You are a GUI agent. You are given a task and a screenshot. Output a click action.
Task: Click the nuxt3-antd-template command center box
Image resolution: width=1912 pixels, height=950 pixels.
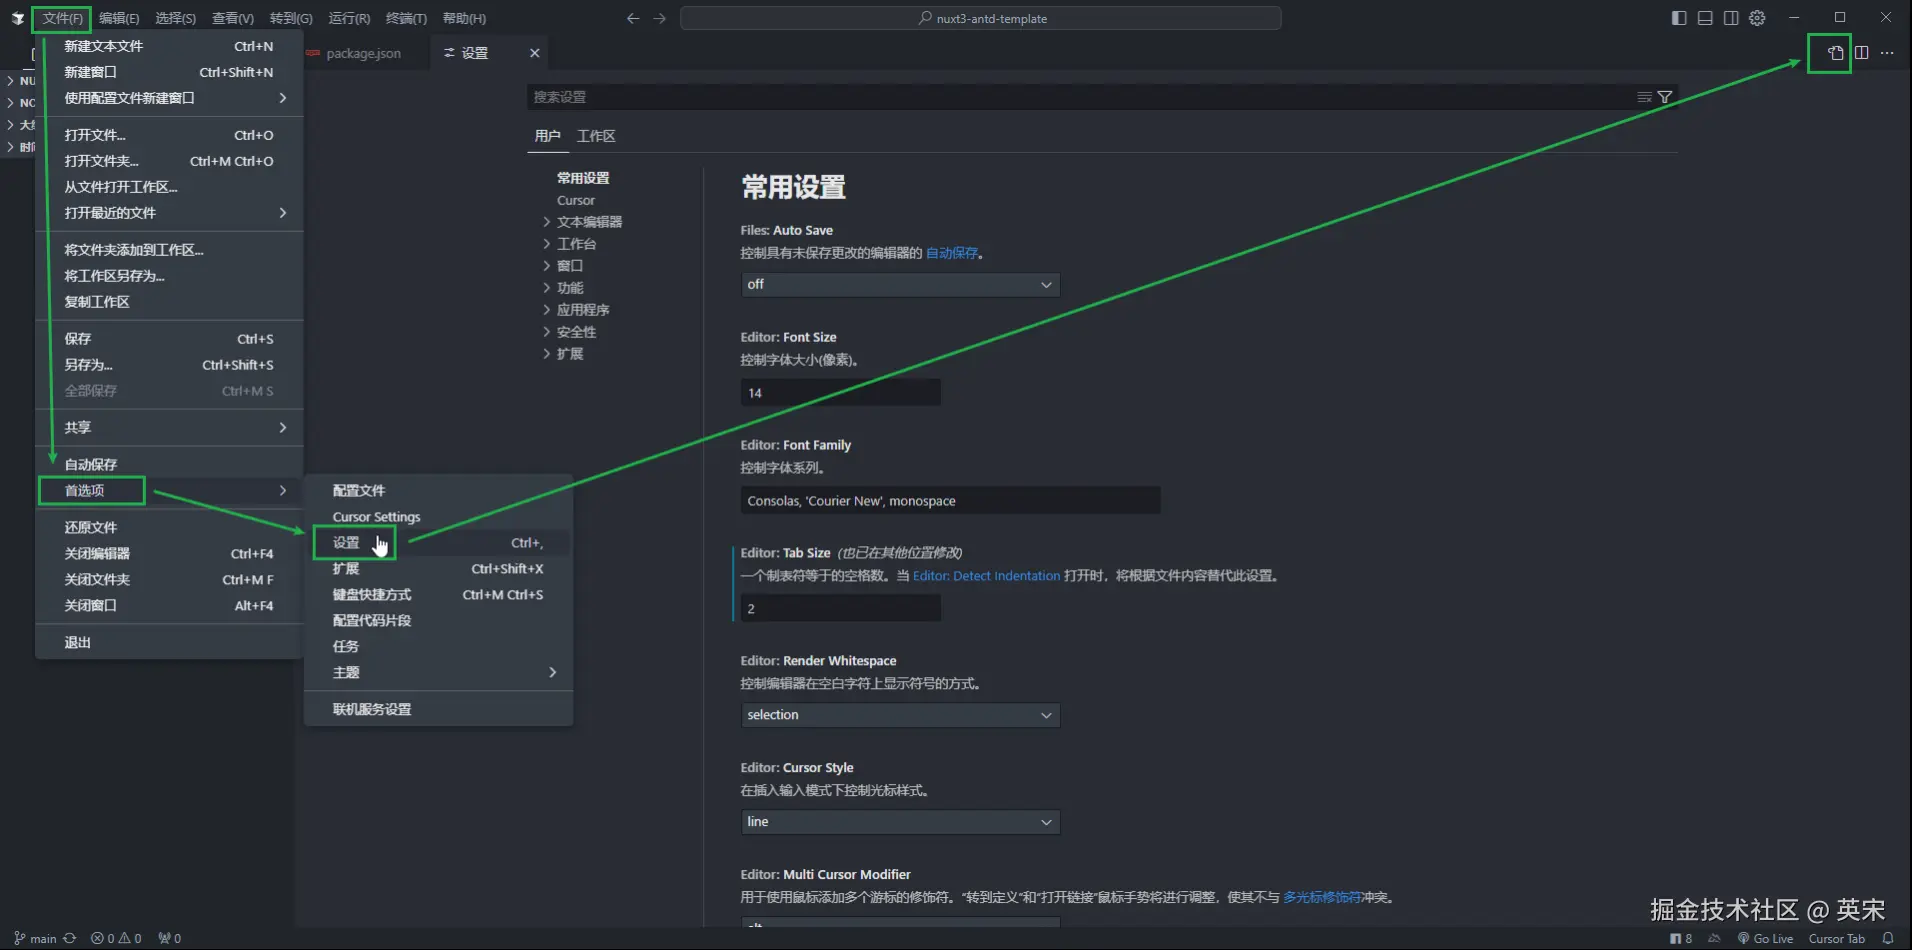981,18
